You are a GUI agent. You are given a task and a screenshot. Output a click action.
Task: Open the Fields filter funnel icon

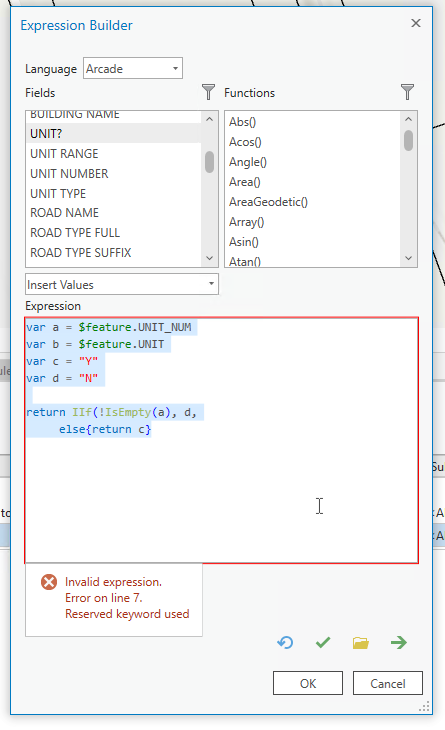point(208,92)
